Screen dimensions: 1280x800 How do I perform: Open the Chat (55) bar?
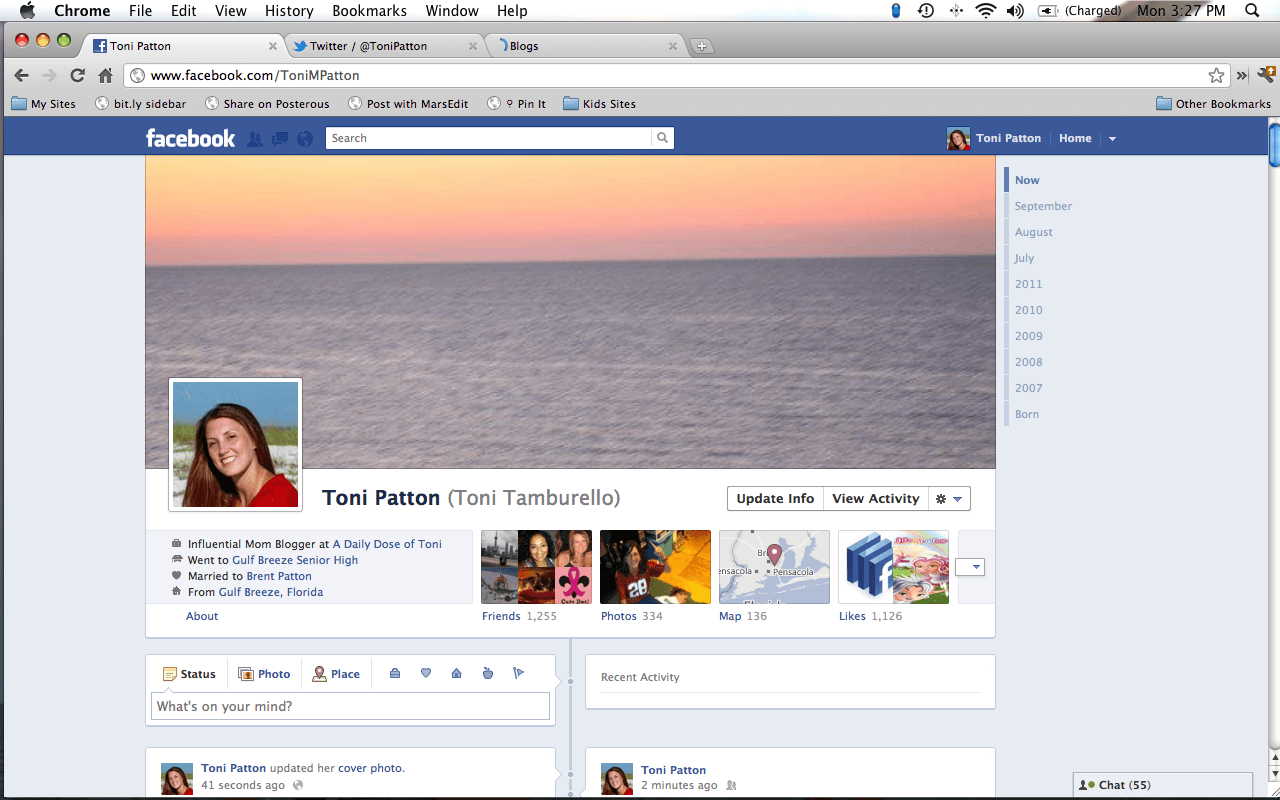click(x=1162, y=785)
